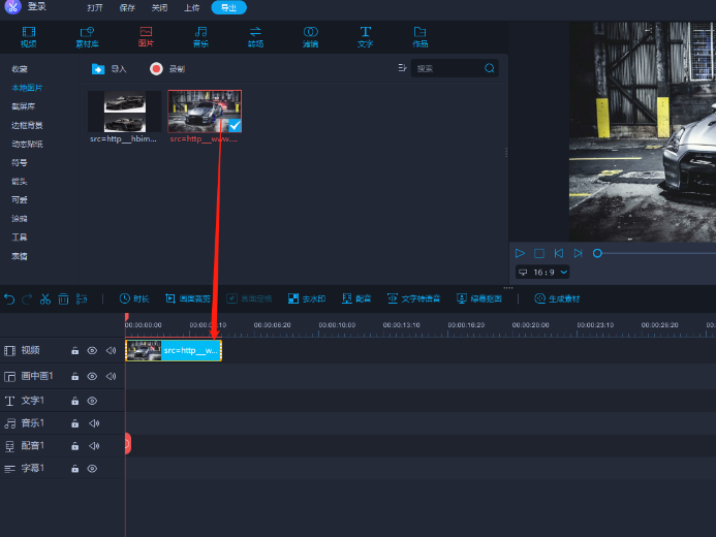716x537 pixels.
Task: Jump to the next frame in preview
Action: click(x=578, y=253)
